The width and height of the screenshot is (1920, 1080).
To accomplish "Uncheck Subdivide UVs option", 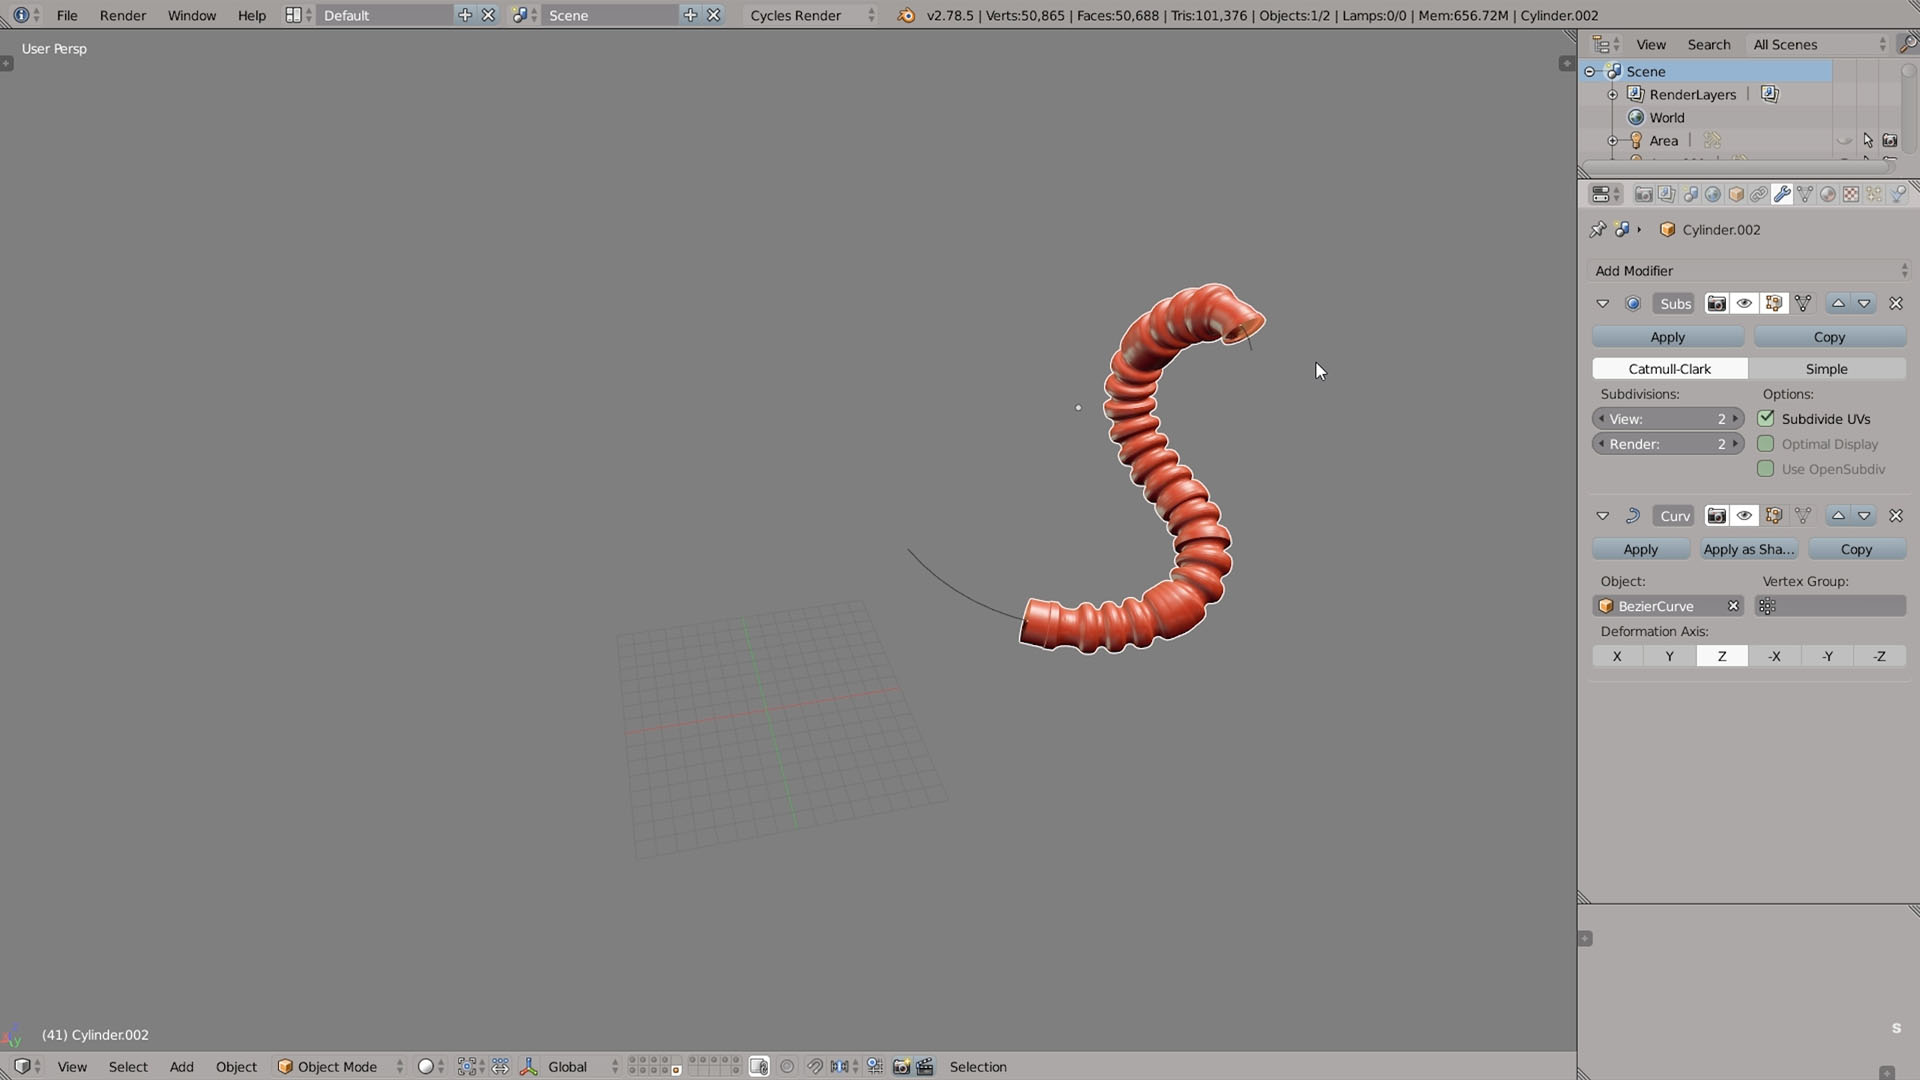I will click(x=1766, y=419).
